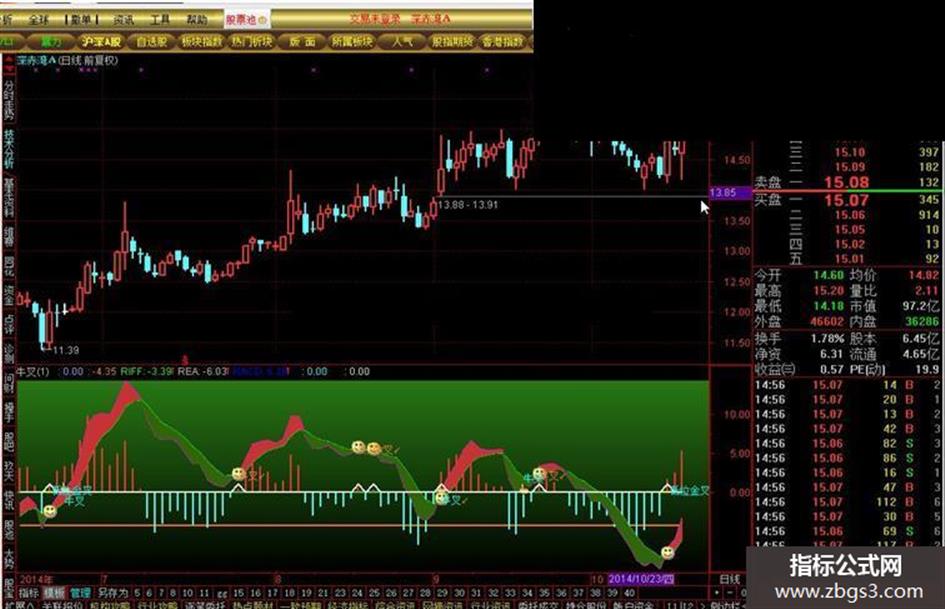Click the 量力 toolbar button

pyautogui.click(x=52, y=42)
